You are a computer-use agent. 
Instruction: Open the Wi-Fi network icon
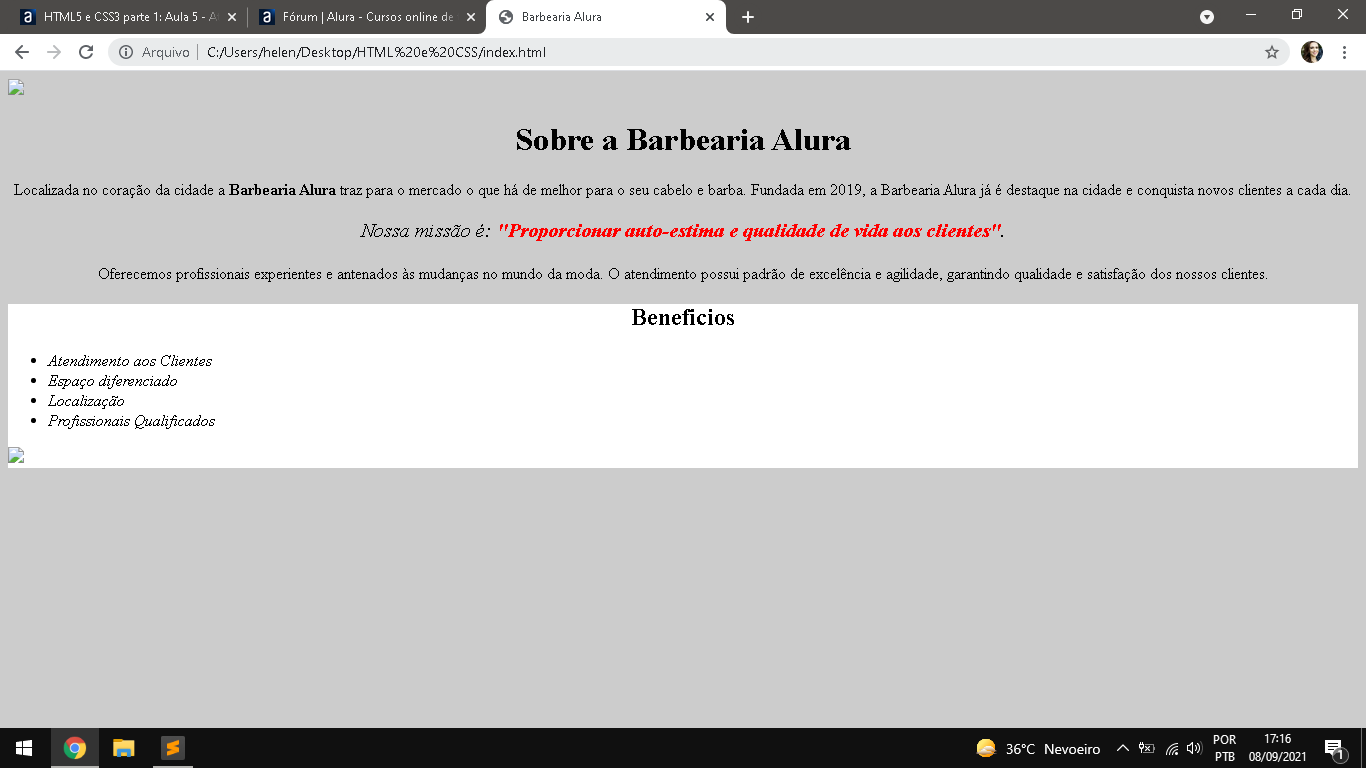[1172, 748]
